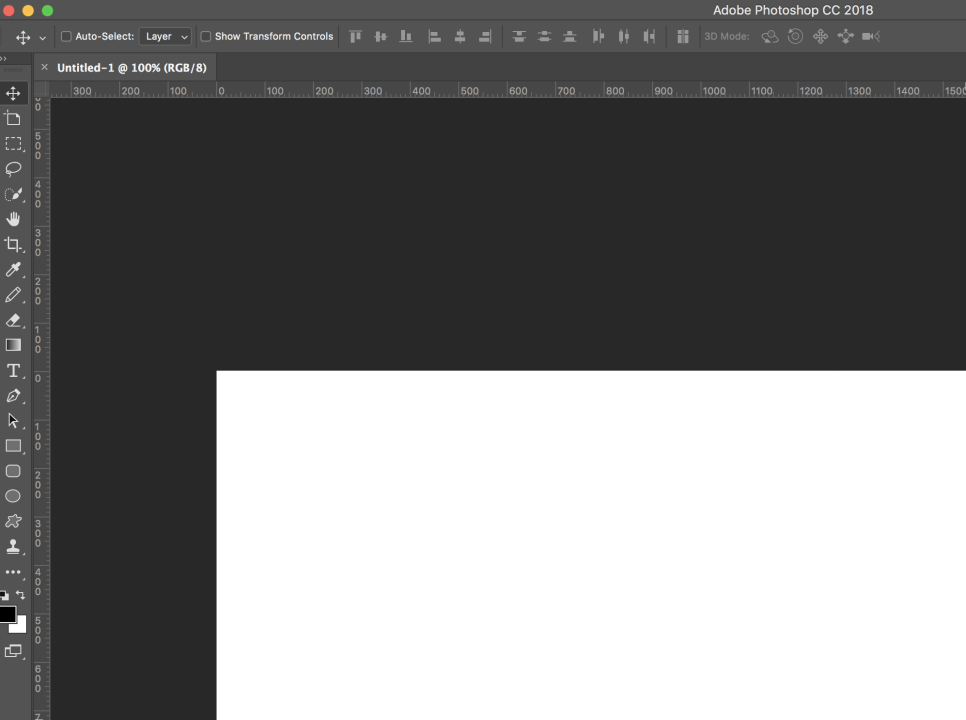Open Edit Toolbar three-dots menu

point(13,572)
